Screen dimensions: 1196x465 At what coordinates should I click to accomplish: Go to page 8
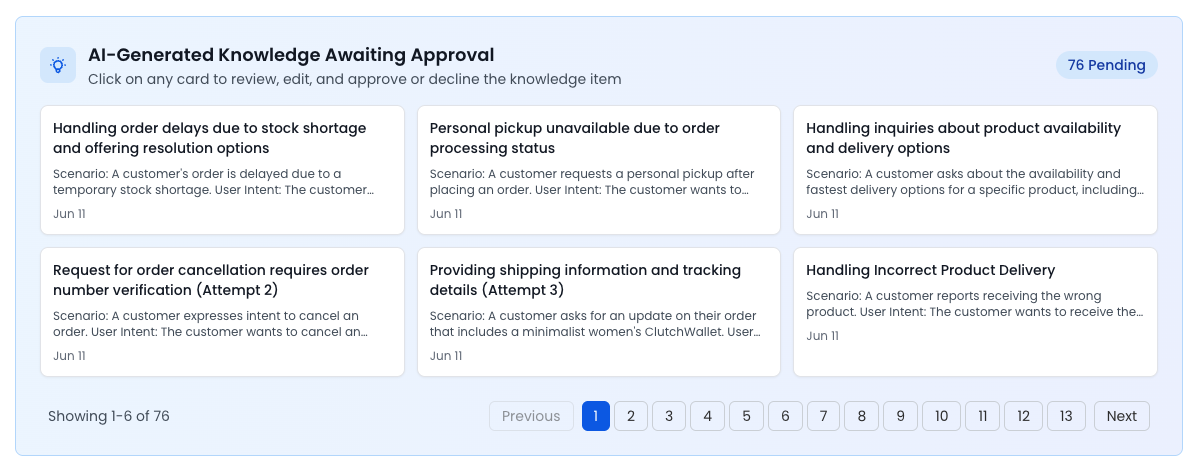click(x=861, y=416)
